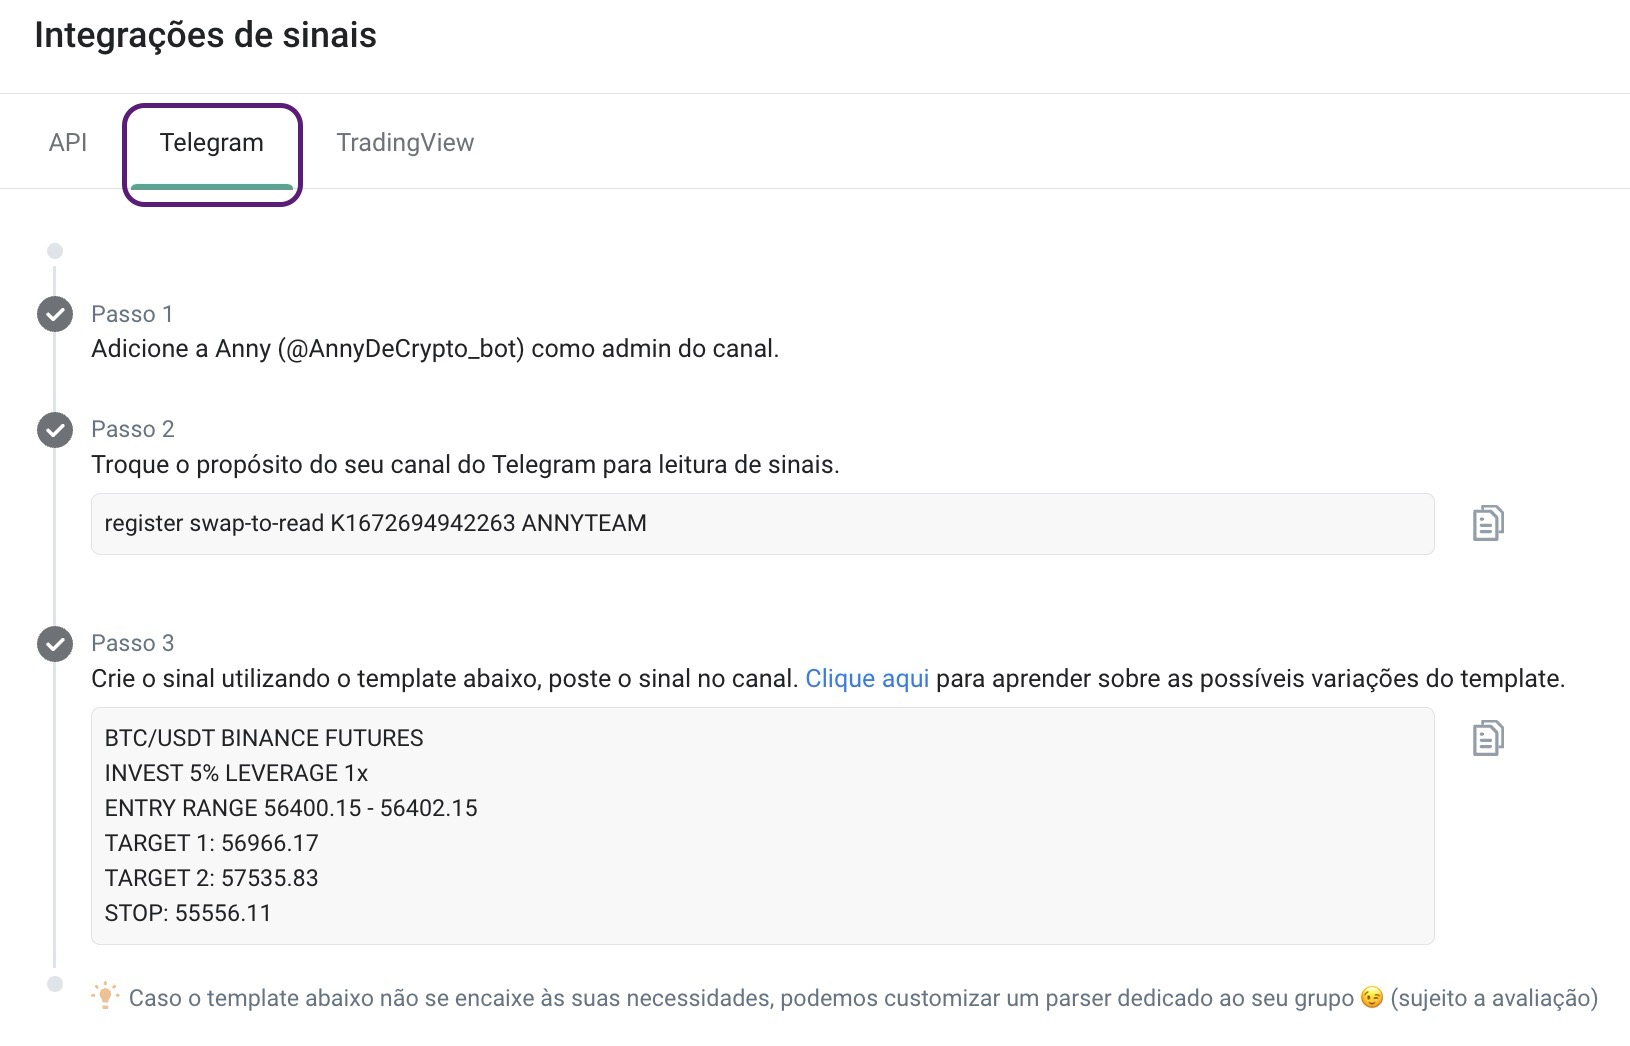Screen dimensions: 1630x1046
Task: Follow the 'Clique aqui' link
Action: (x=867, y=678)
